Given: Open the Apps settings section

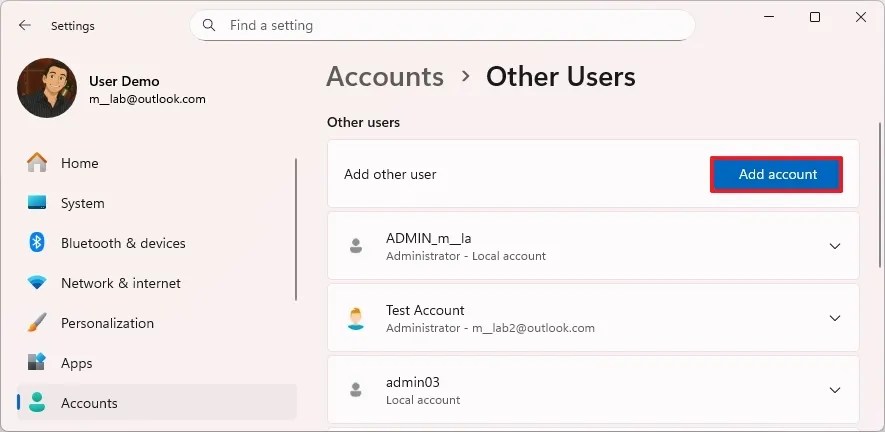Looking at the screenshot, I should (x=157, y=363).
